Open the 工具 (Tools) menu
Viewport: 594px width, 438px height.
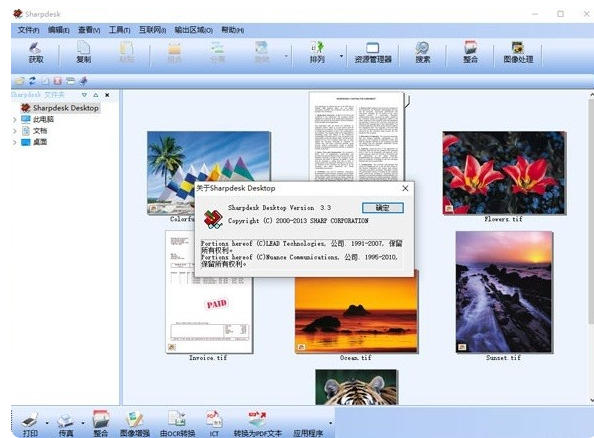coord(119,30)
